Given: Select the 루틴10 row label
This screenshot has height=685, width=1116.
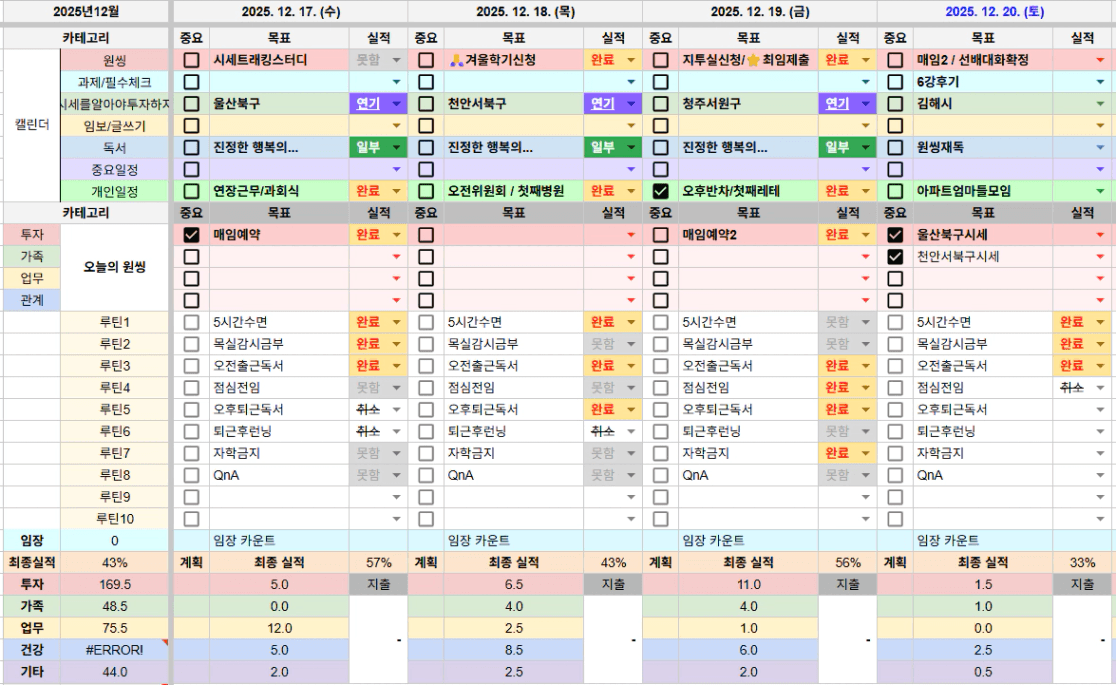Looking at the screenshot, I should point(115,518).
